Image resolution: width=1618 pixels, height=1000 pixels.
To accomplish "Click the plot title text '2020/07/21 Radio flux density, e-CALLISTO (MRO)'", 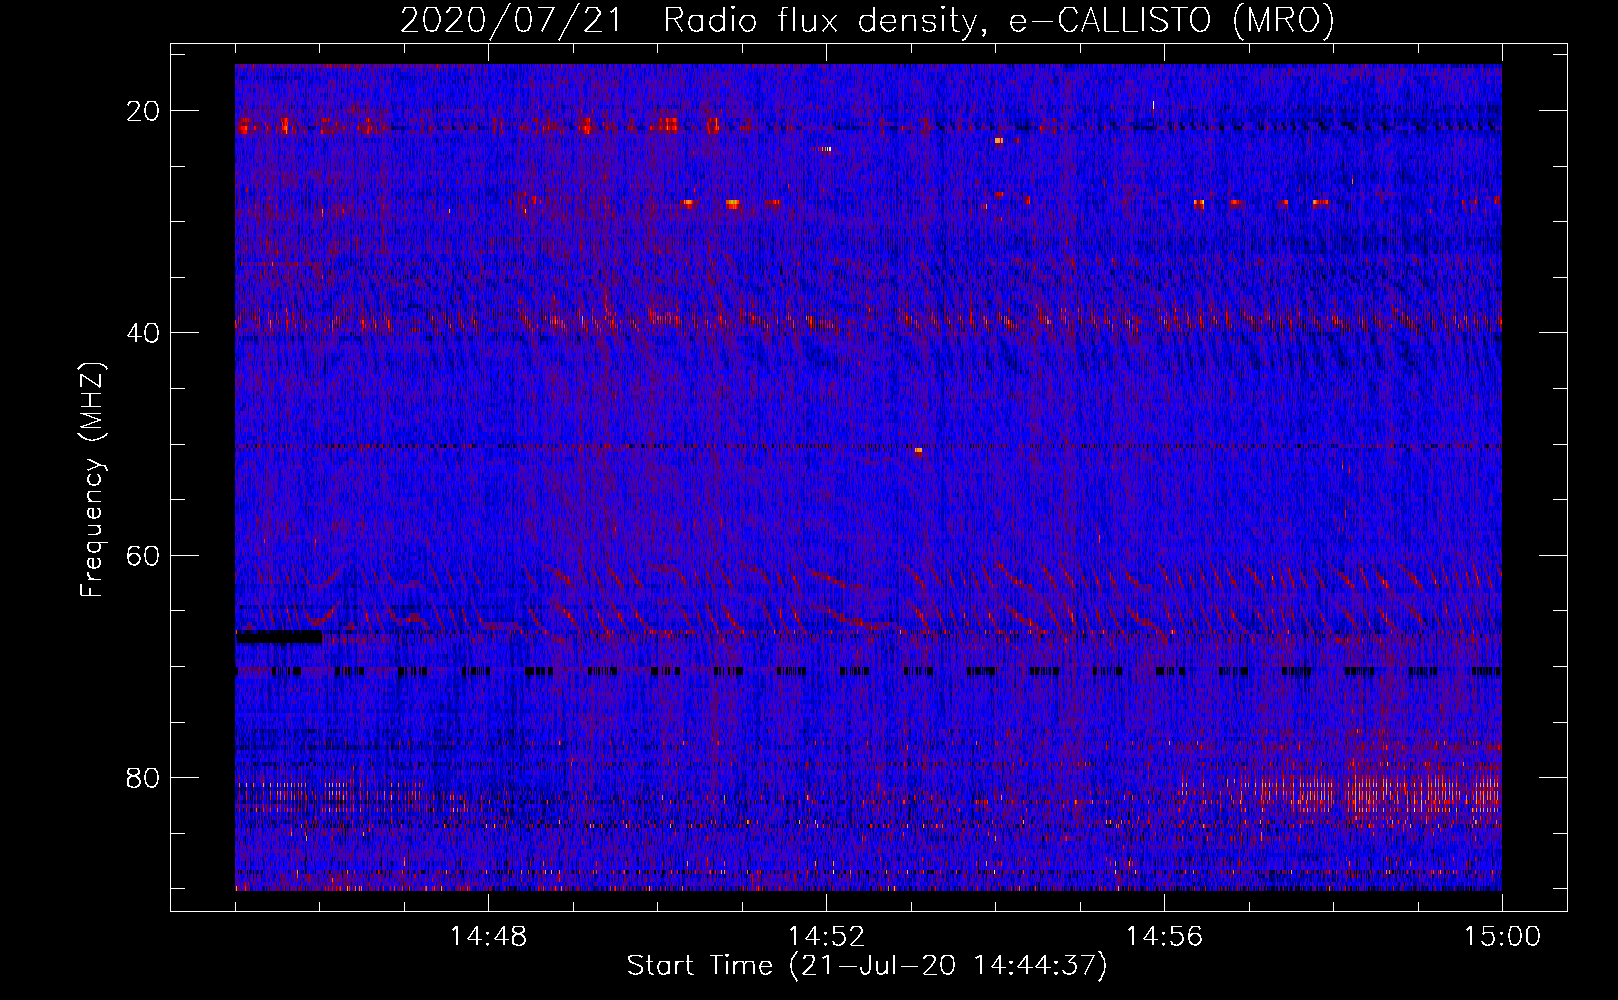I will point(867,20).
